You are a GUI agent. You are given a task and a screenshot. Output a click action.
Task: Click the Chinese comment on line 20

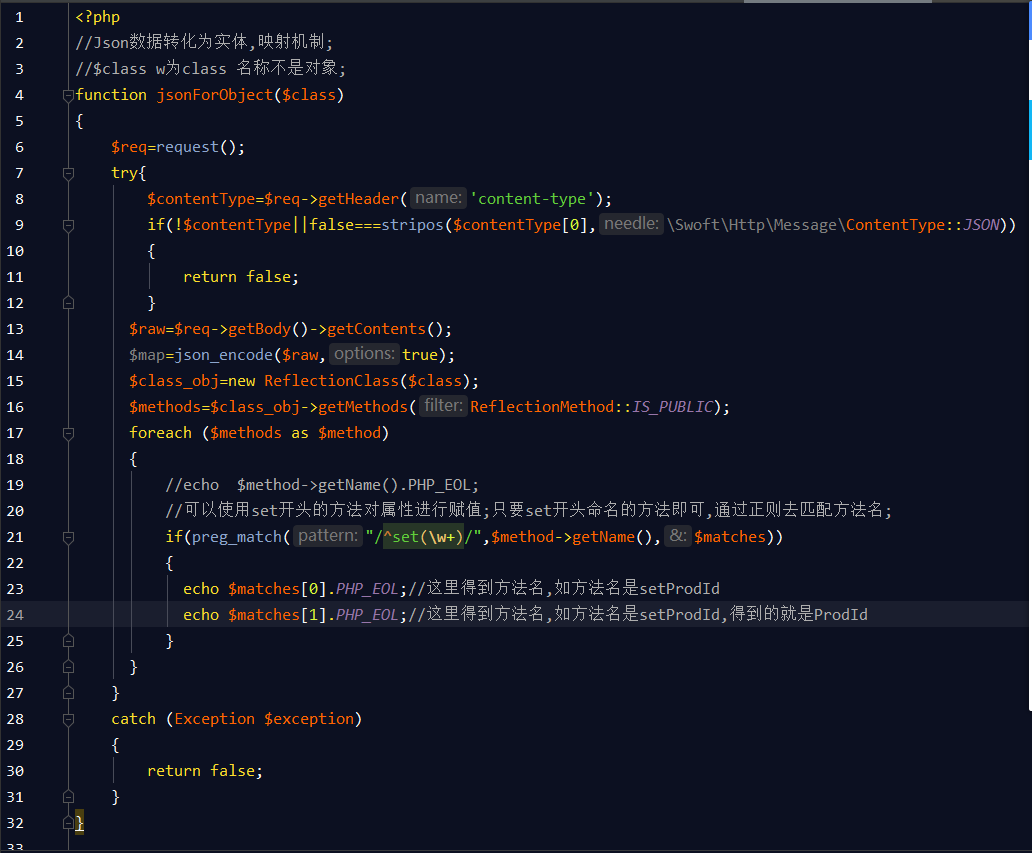529,510
